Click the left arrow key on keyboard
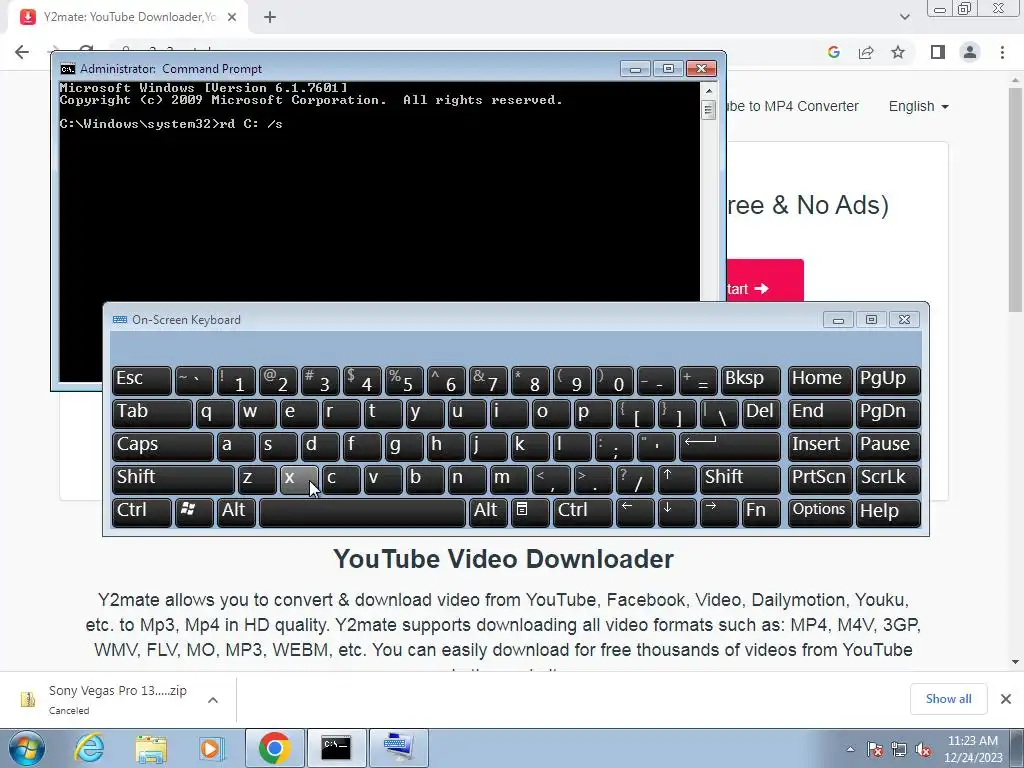 tap(635, 512)
